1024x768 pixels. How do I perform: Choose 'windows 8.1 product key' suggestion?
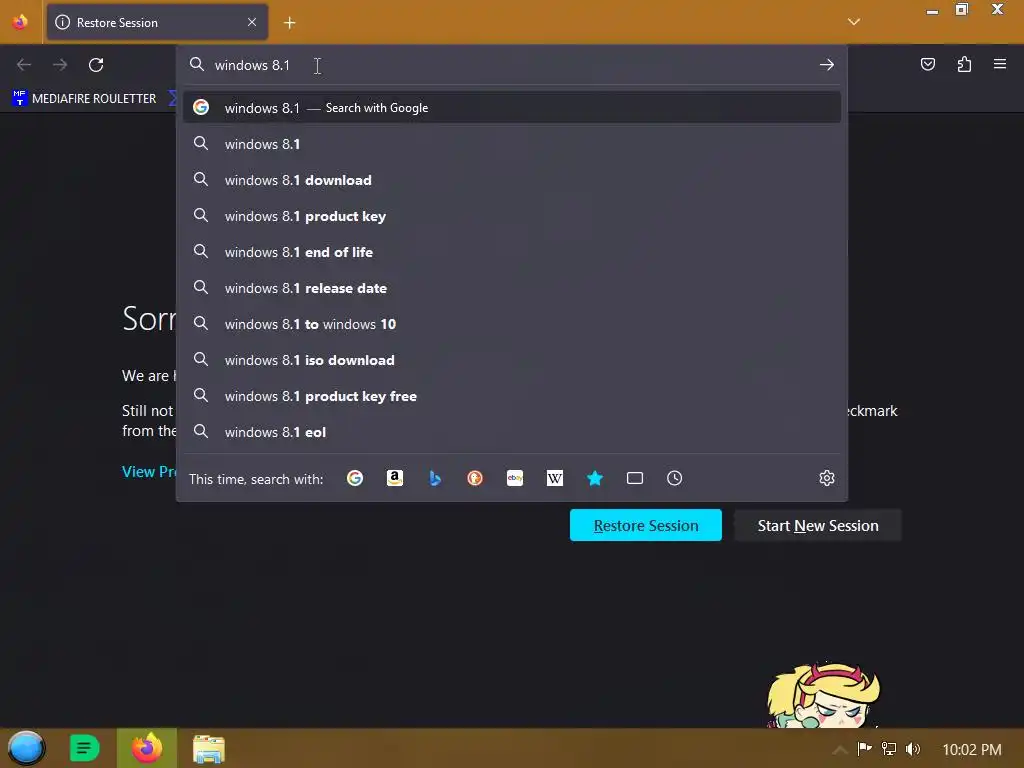(512, 216)
